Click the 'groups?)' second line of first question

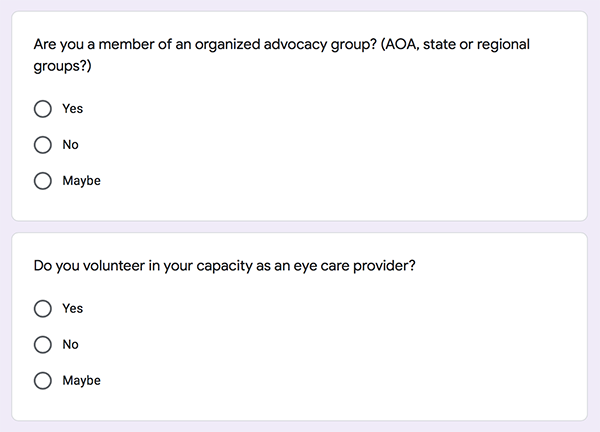click(61, 67)
